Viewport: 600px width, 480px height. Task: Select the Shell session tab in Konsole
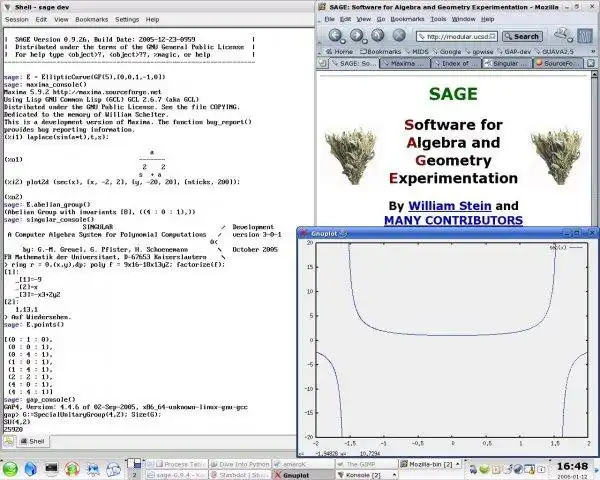33,441
